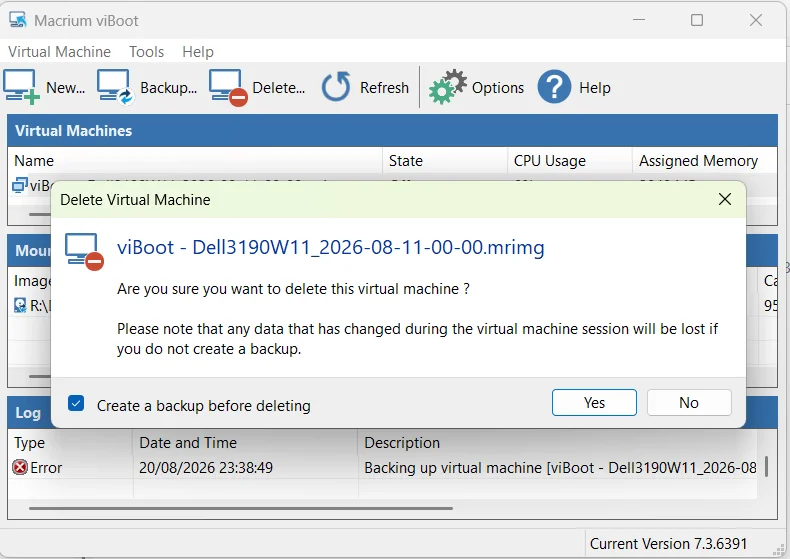Click the red Error icon in the Log
The image size is (790, 559).
point(20,467)
